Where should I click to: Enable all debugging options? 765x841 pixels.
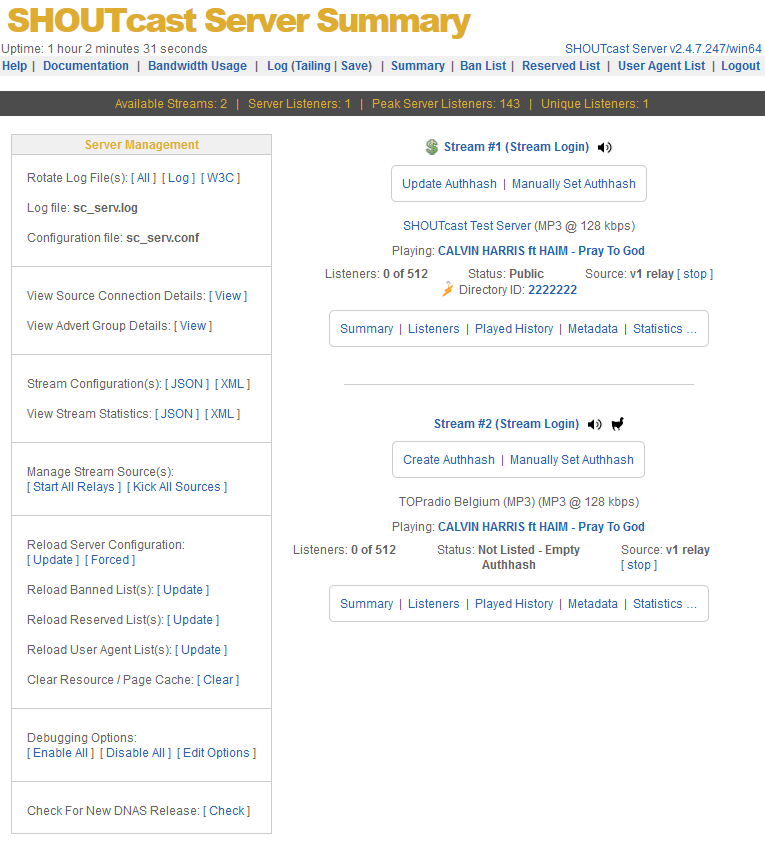tap(60, 753)
